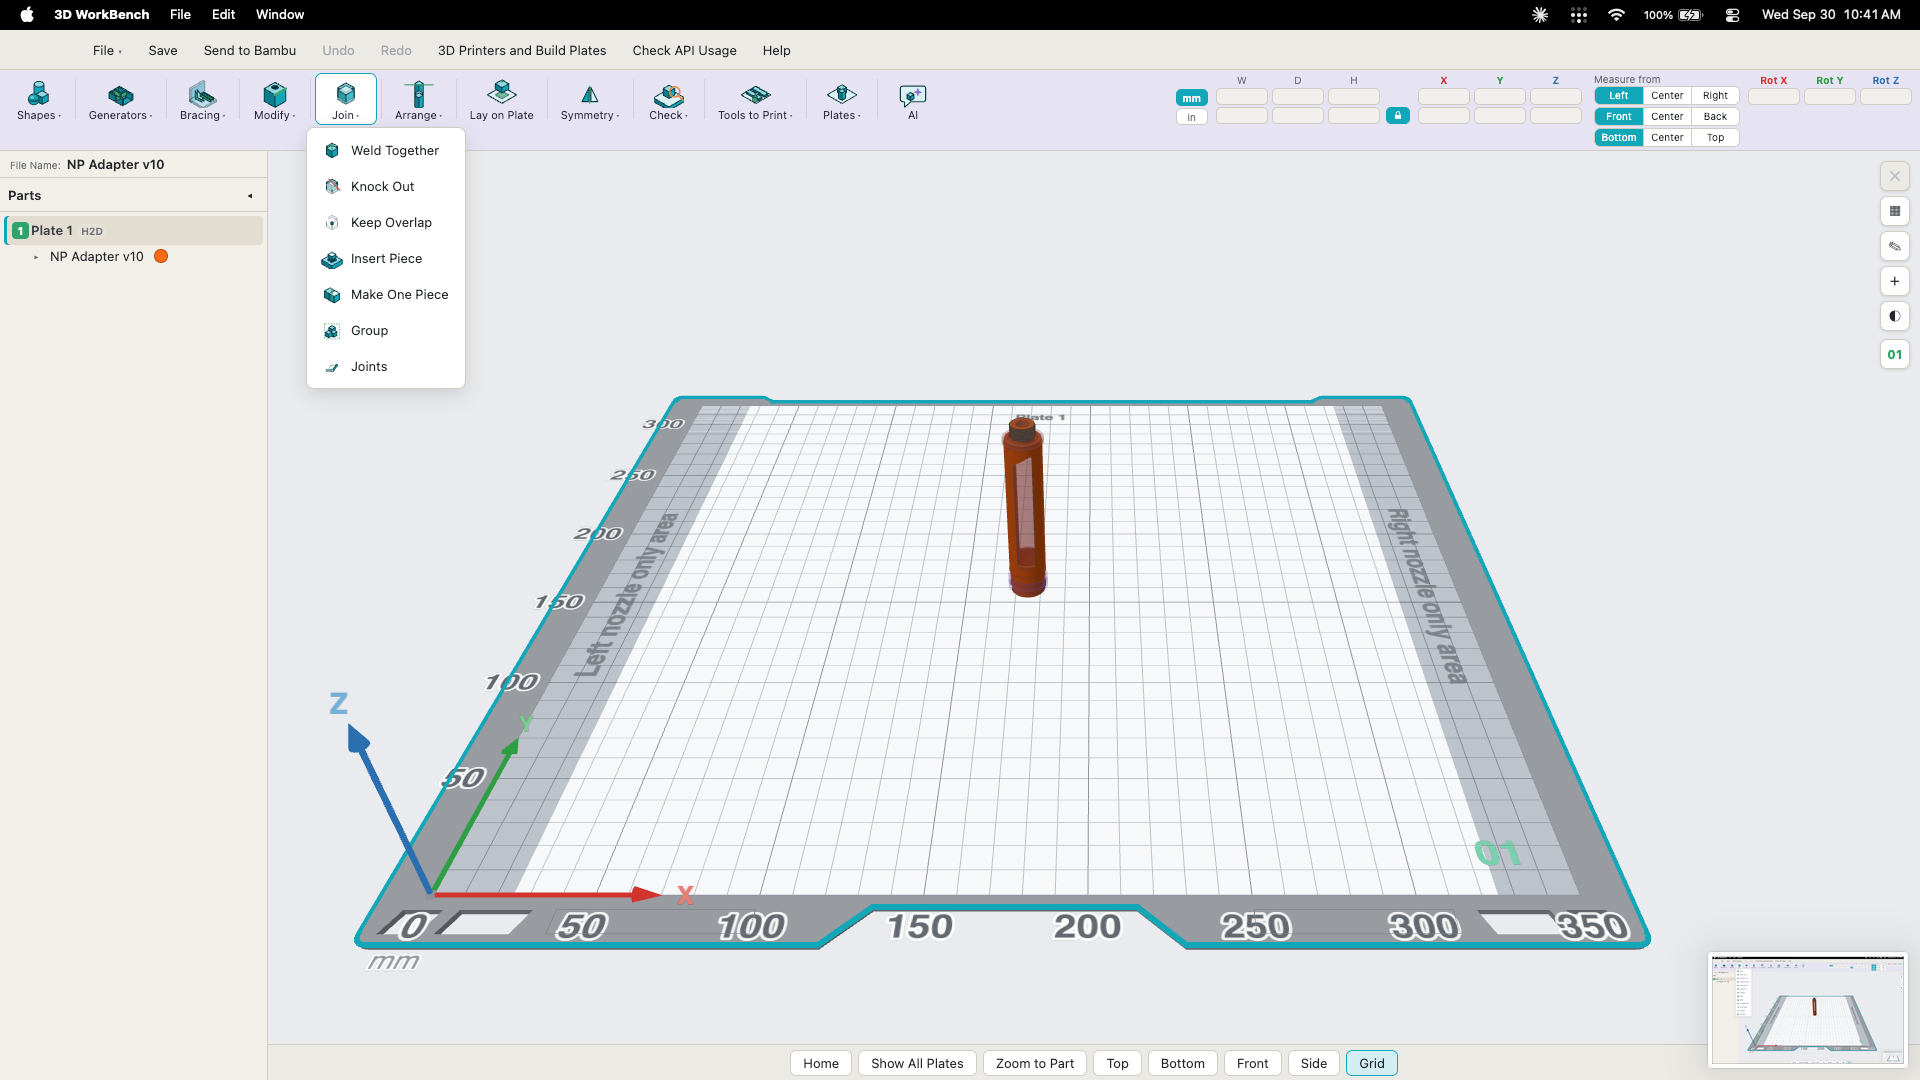Image resolution: width=1920 pixels, height=1080 pixels.
Task: Click the 01 plate number button
Action: point(1894,354)
